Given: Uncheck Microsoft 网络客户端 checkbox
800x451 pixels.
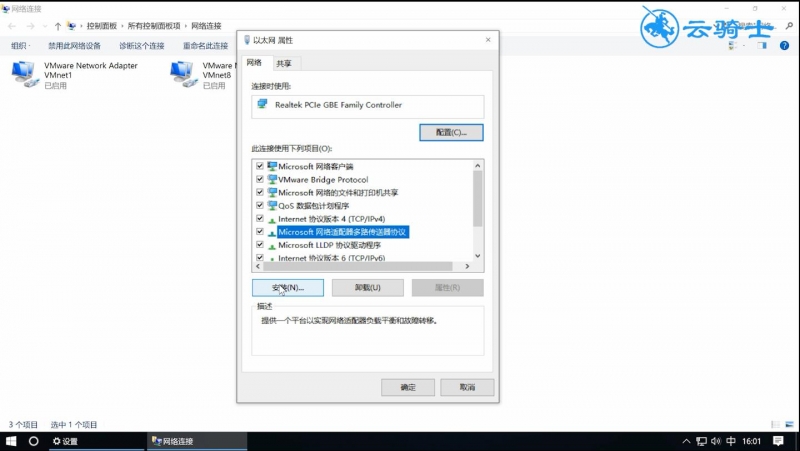Looking at the screenshot, I should 260,166.
